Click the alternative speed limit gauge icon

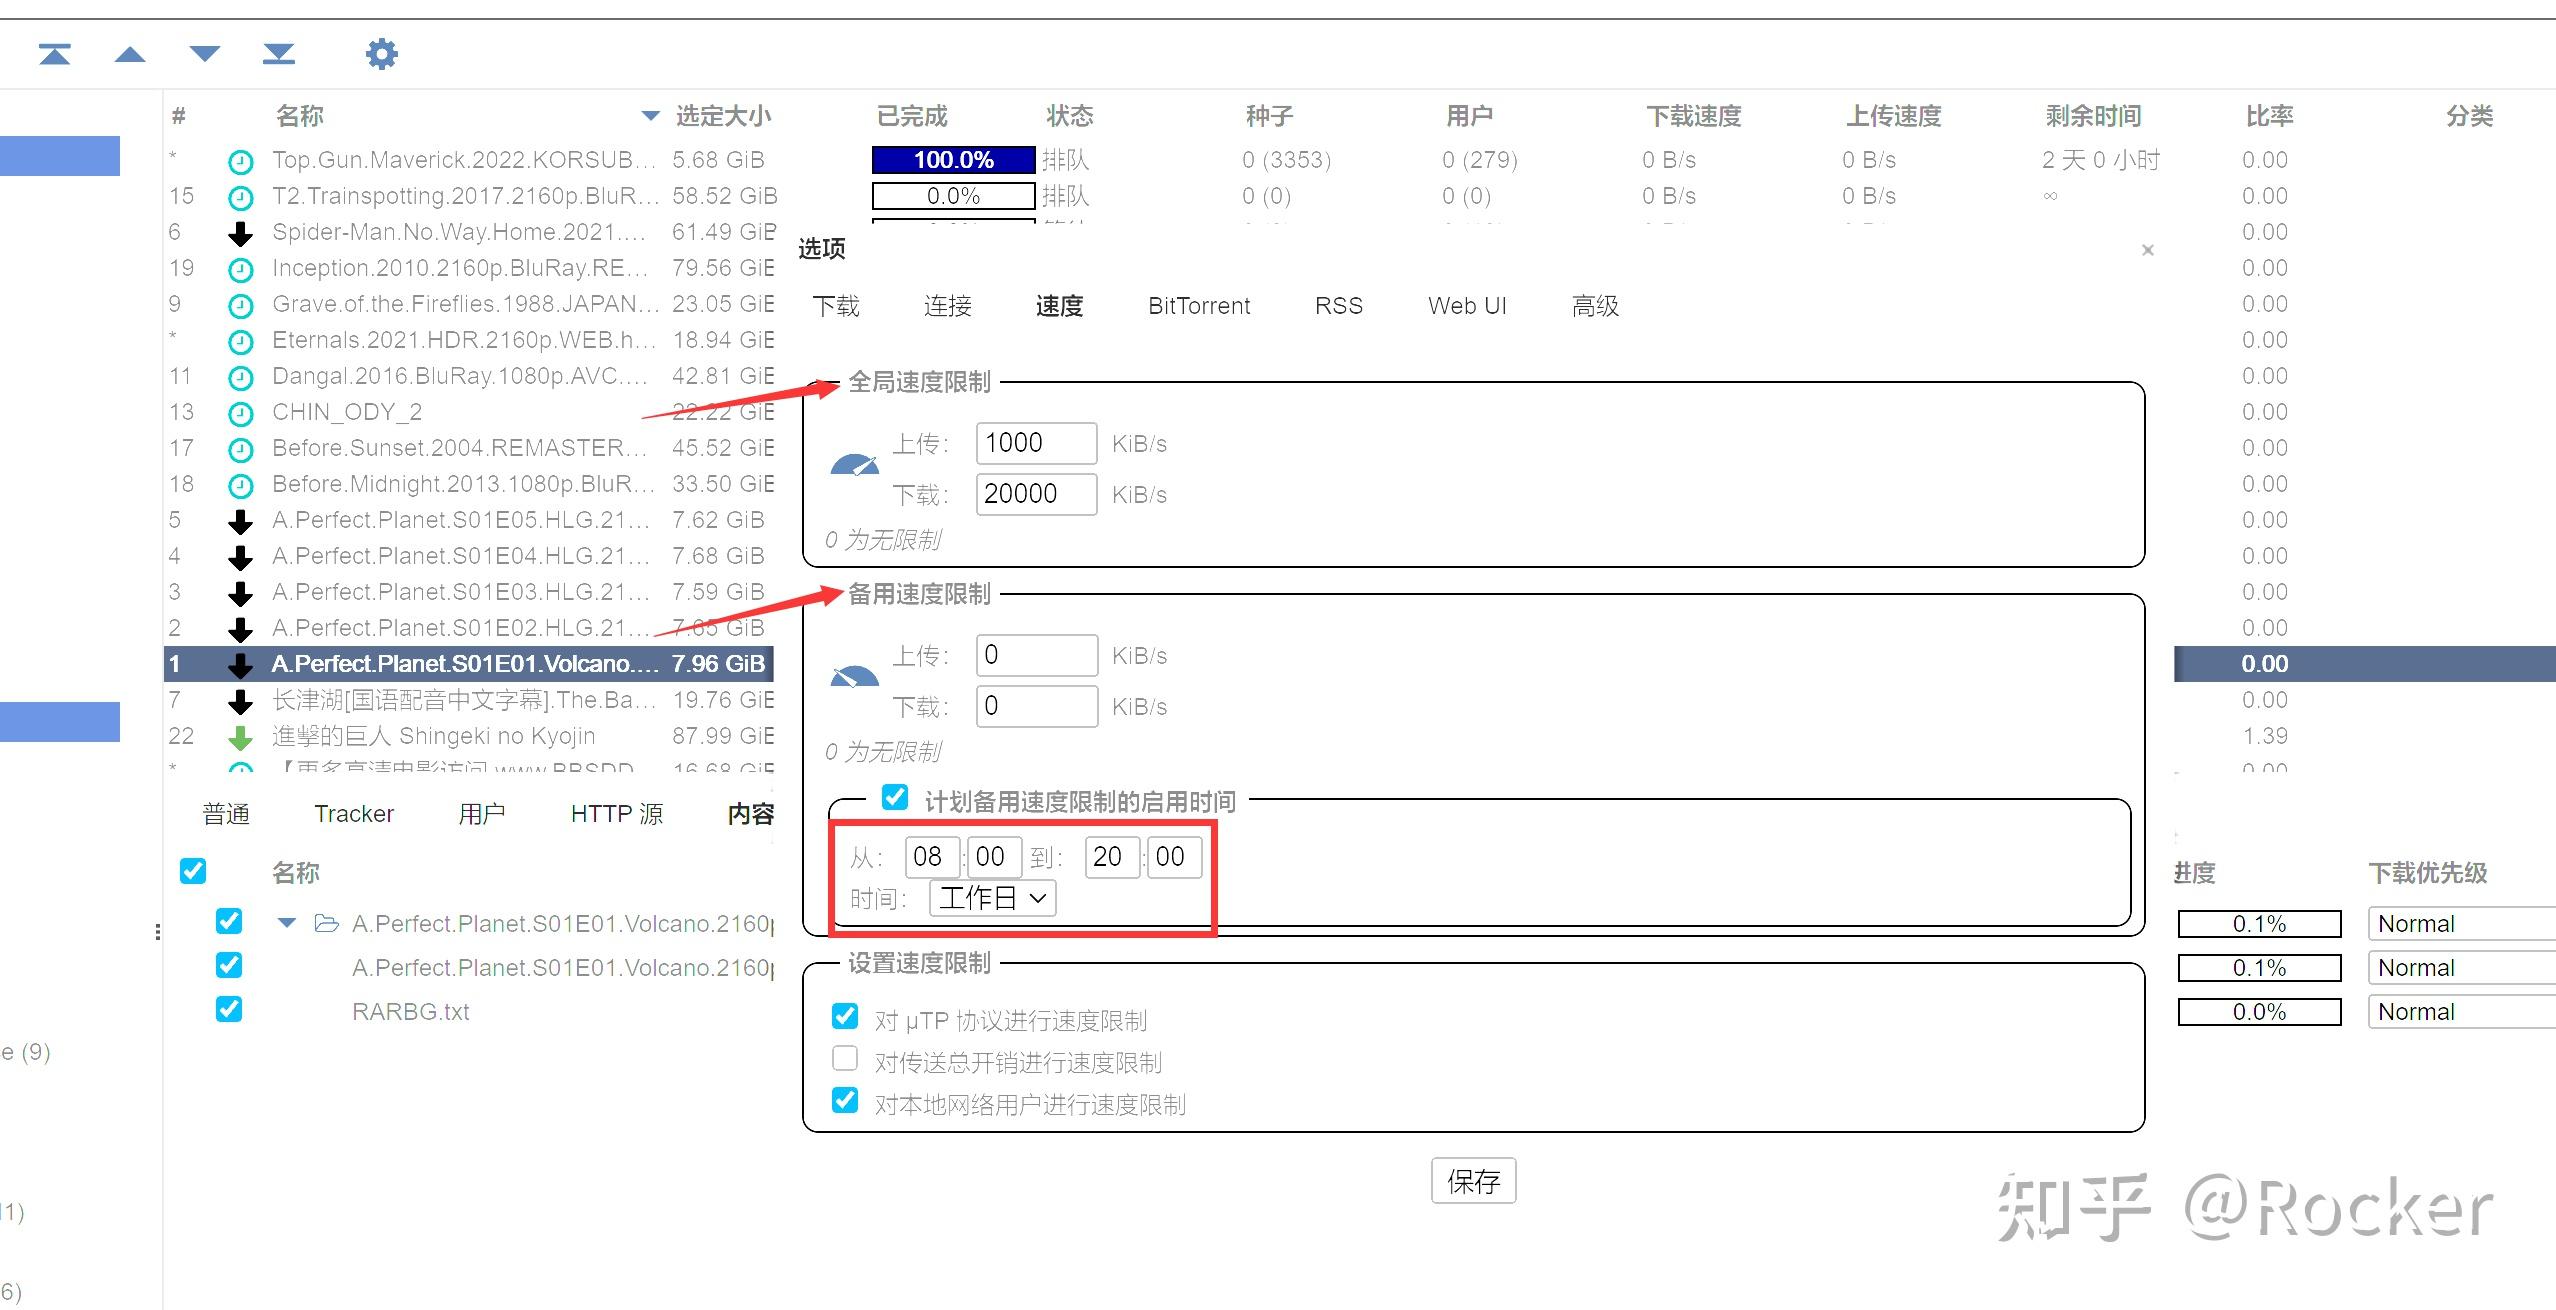click(853, 675)
